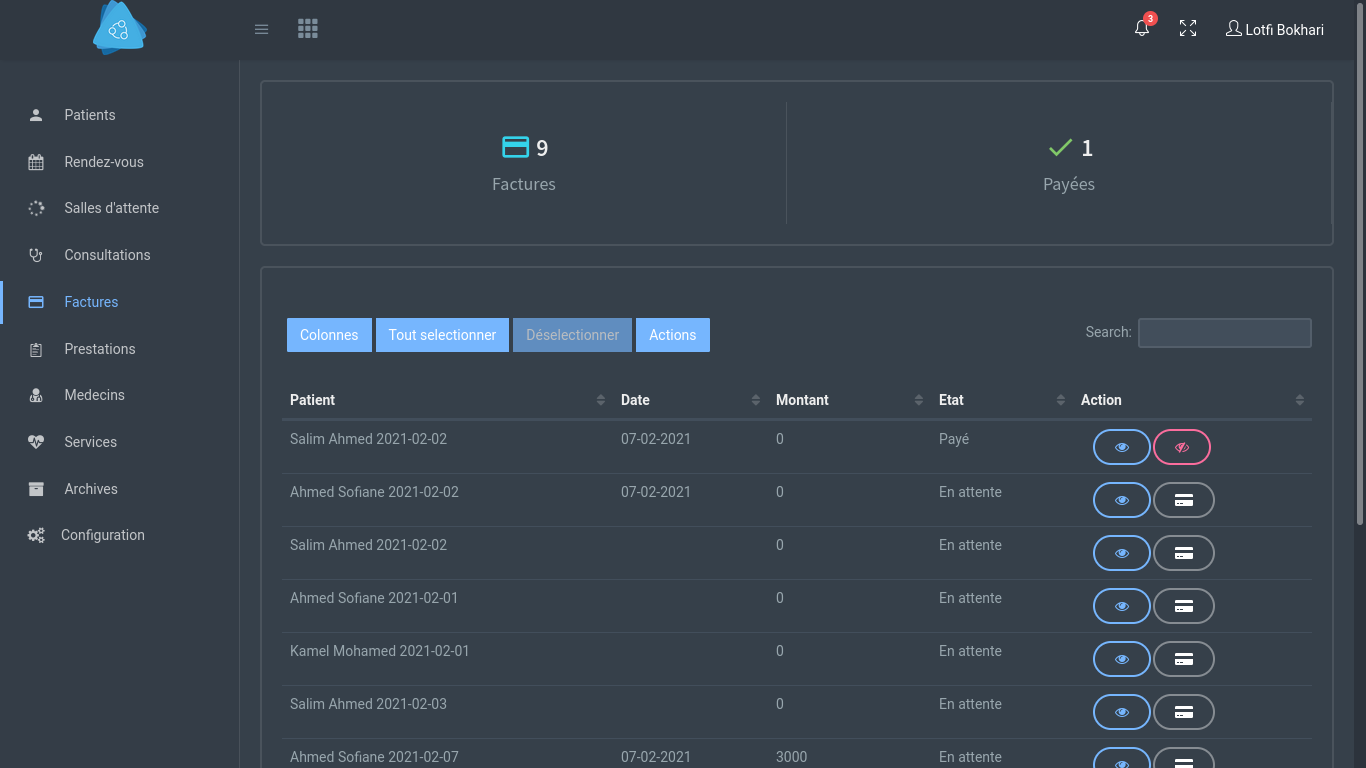Click the page vertical scrollbar

(1360, 265)
